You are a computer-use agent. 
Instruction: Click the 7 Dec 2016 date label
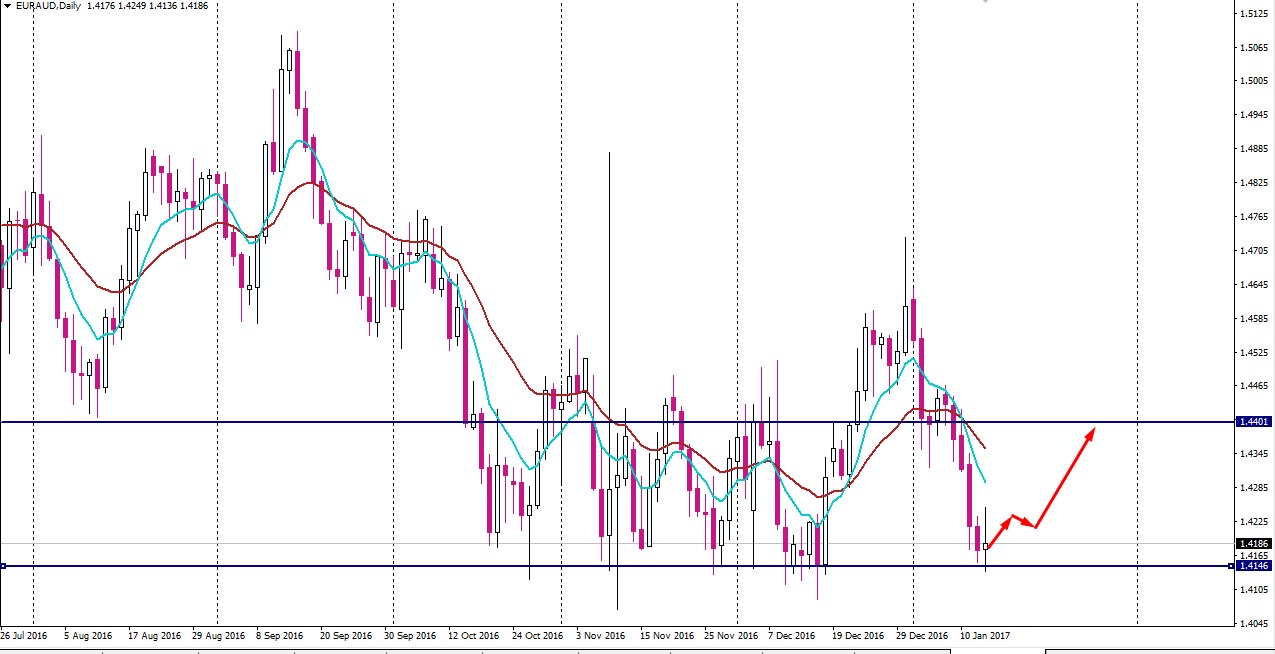792,635
